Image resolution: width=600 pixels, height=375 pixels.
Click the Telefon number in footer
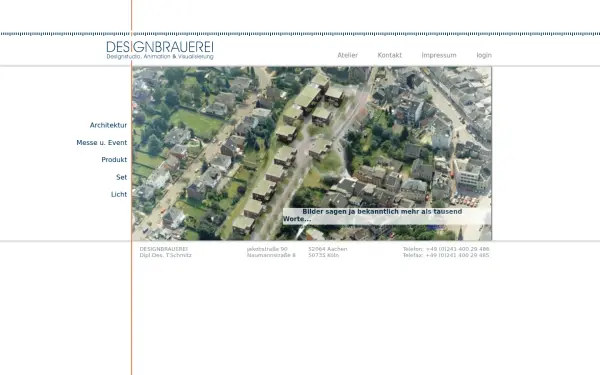click(x=457, y=249)
